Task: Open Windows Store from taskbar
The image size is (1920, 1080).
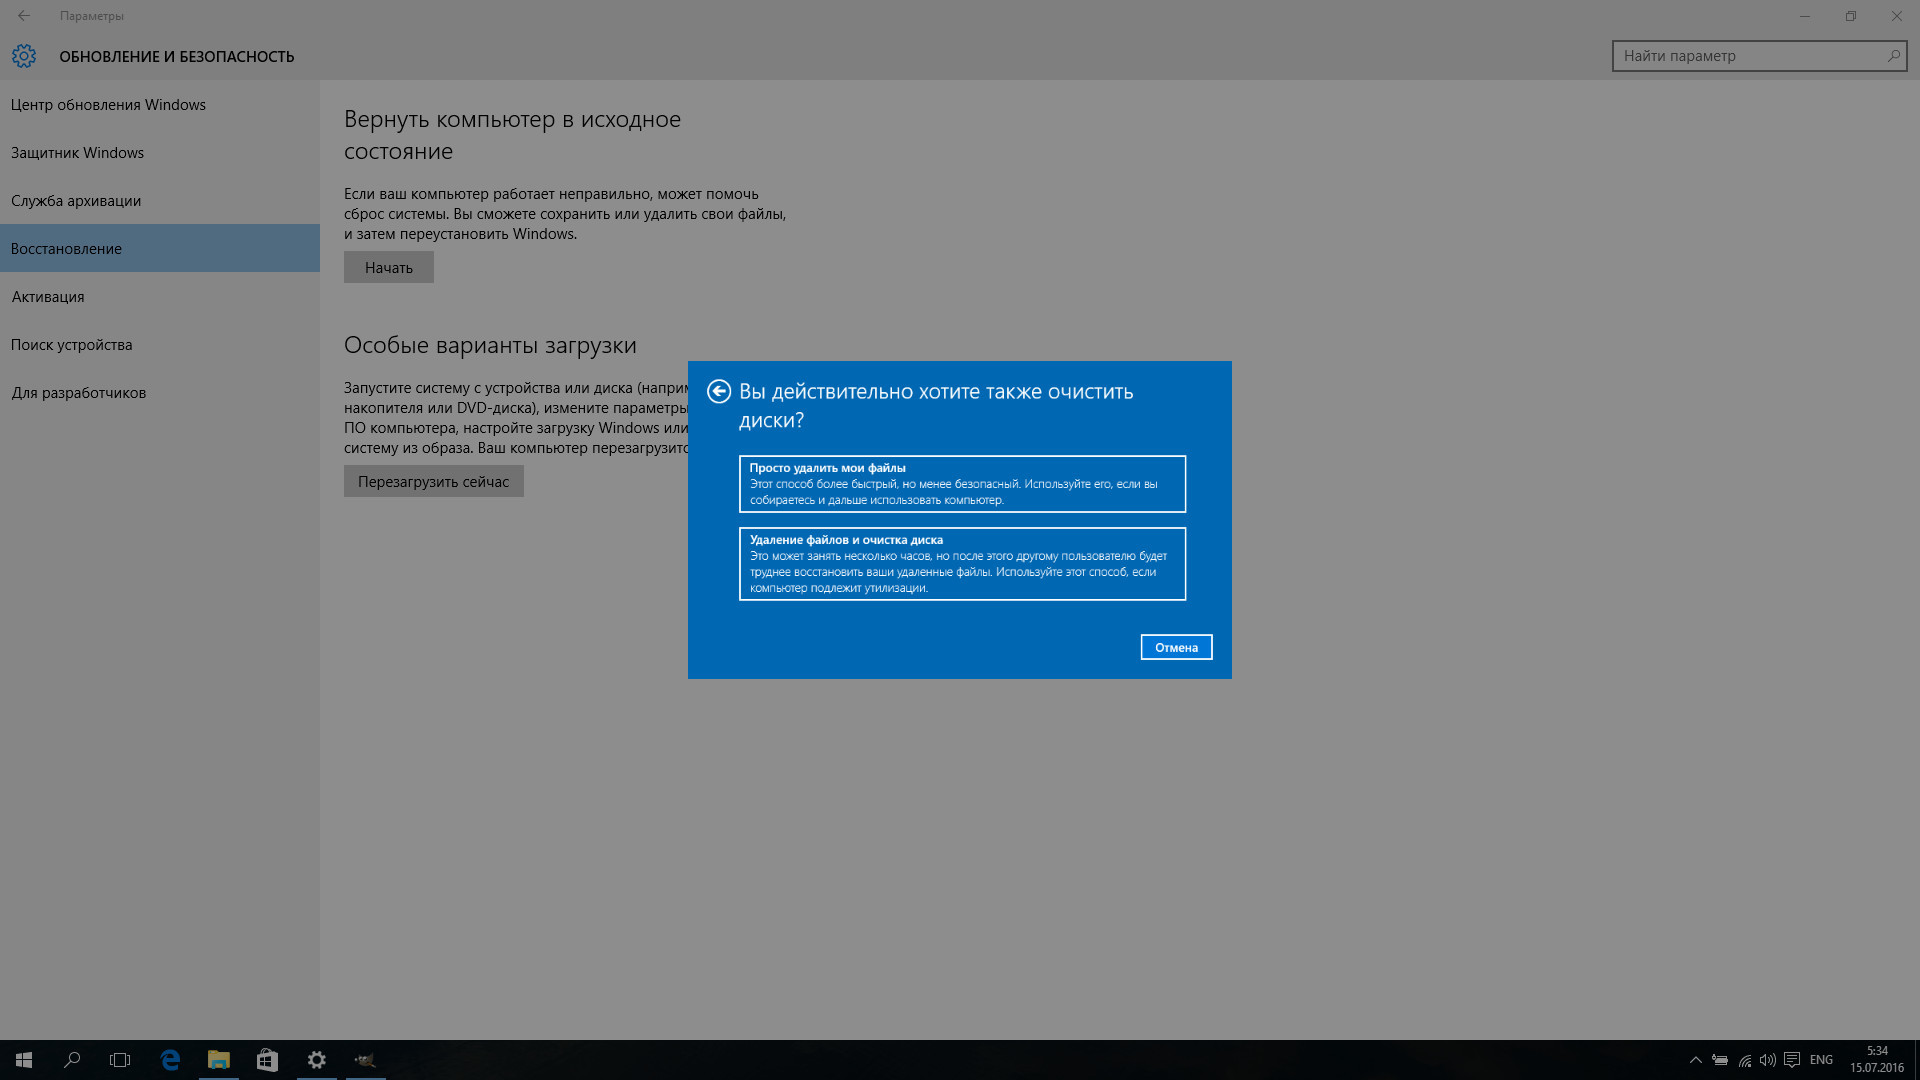Action: tap(267, 1060)
